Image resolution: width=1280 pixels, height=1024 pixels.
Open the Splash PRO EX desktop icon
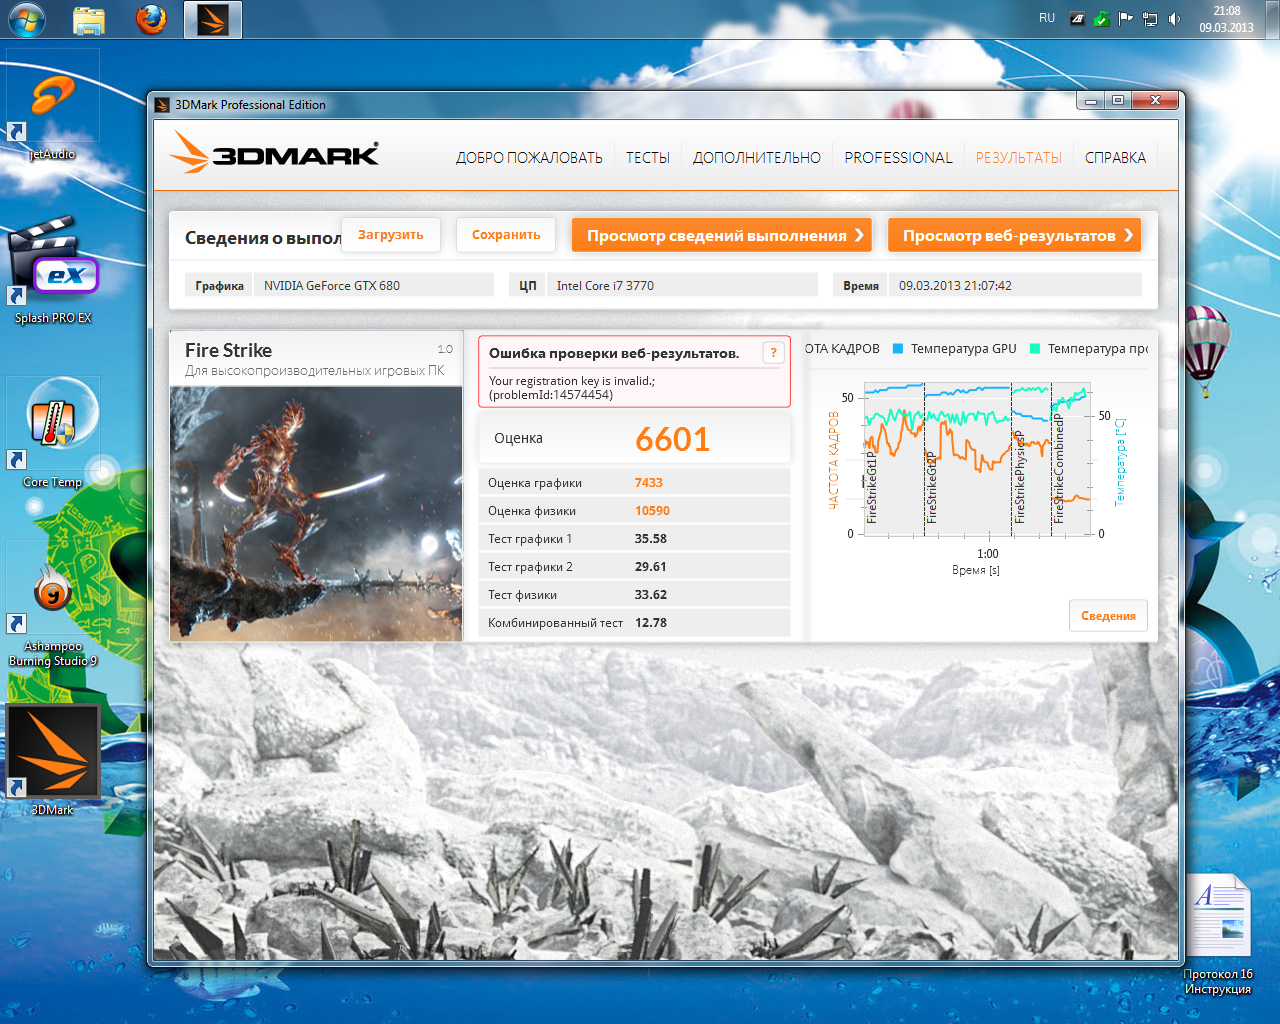[x=52, y=265]
